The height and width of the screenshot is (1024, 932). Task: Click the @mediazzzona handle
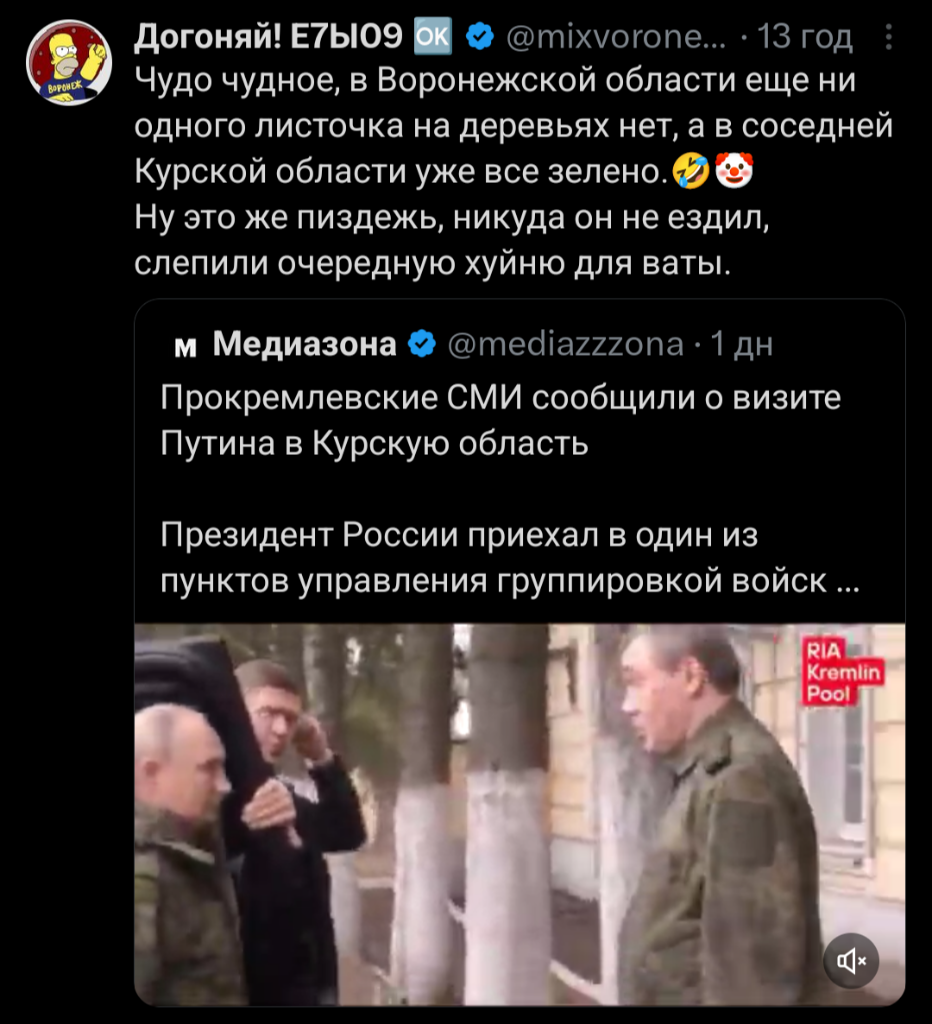(x=566, y=344)
